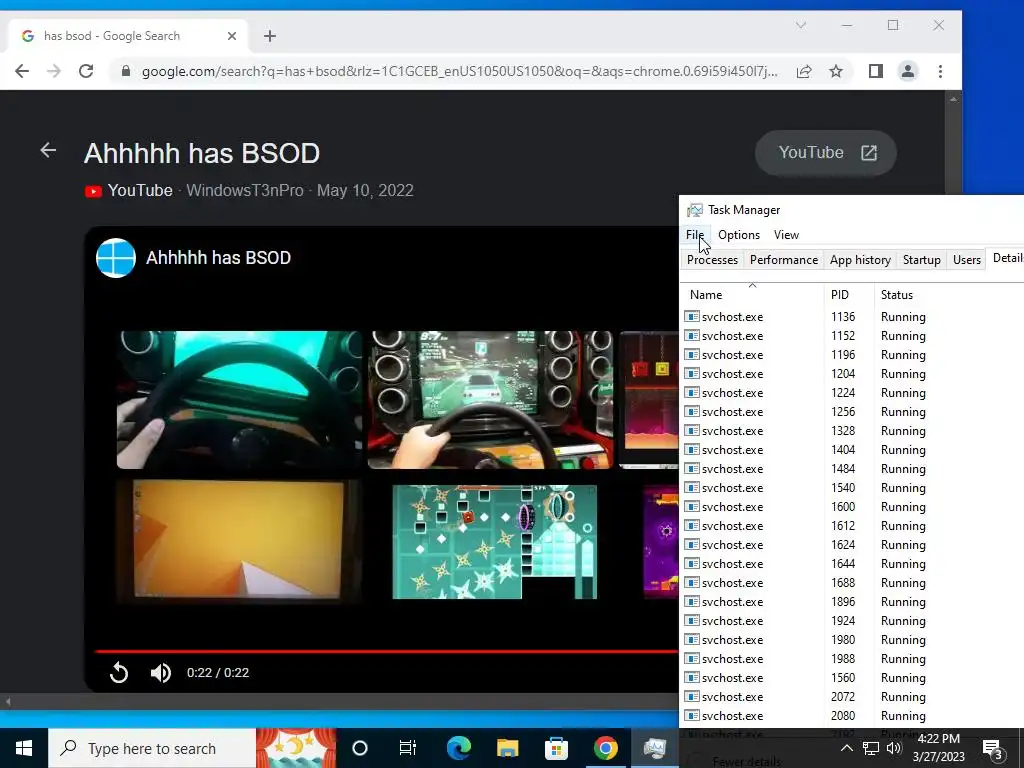Switch to the Processes tab

[x=712, y=260]
